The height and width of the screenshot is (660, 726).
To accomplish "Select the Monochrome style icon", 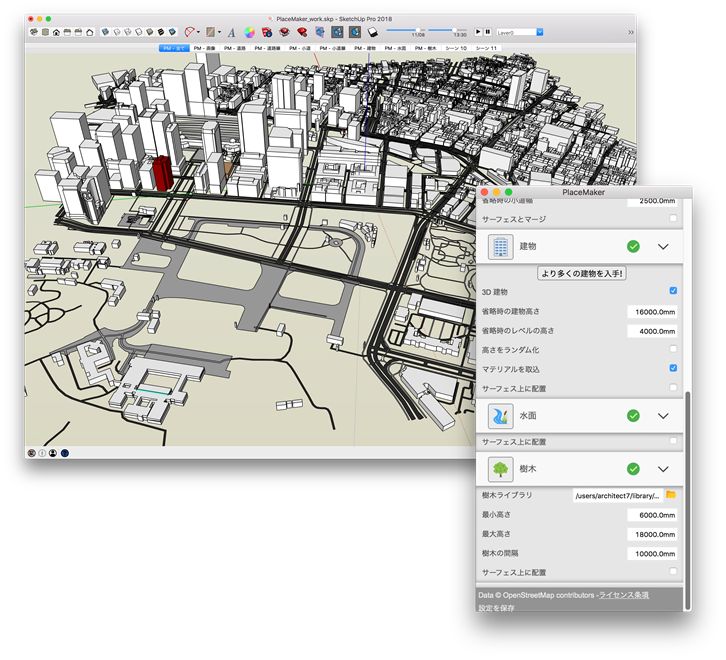I will point(172,32).
